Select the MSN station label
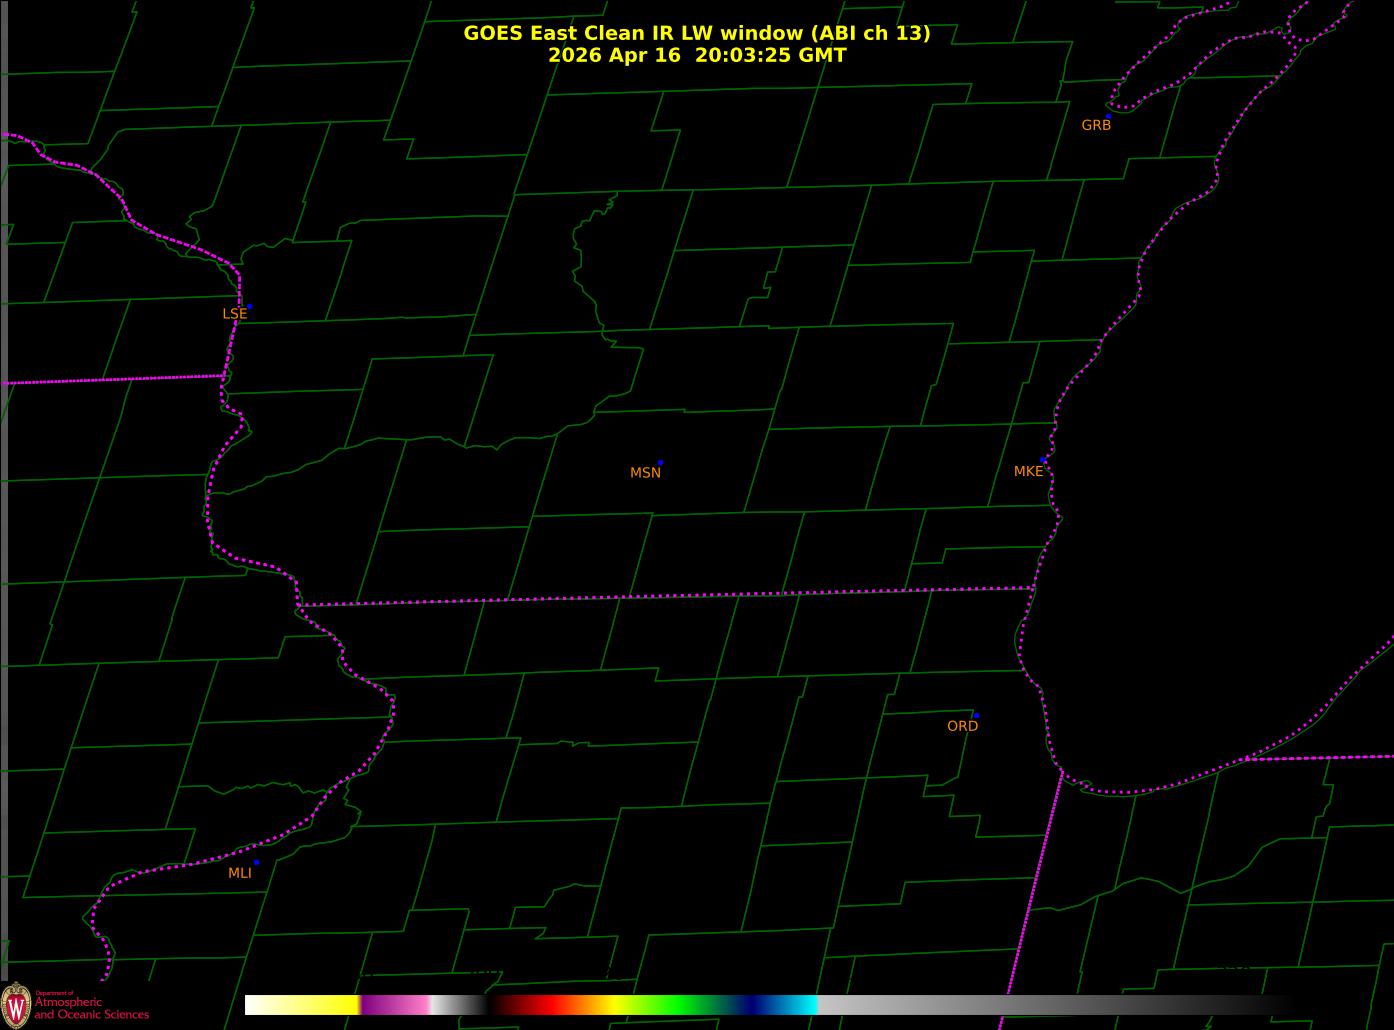 (645, 473)
